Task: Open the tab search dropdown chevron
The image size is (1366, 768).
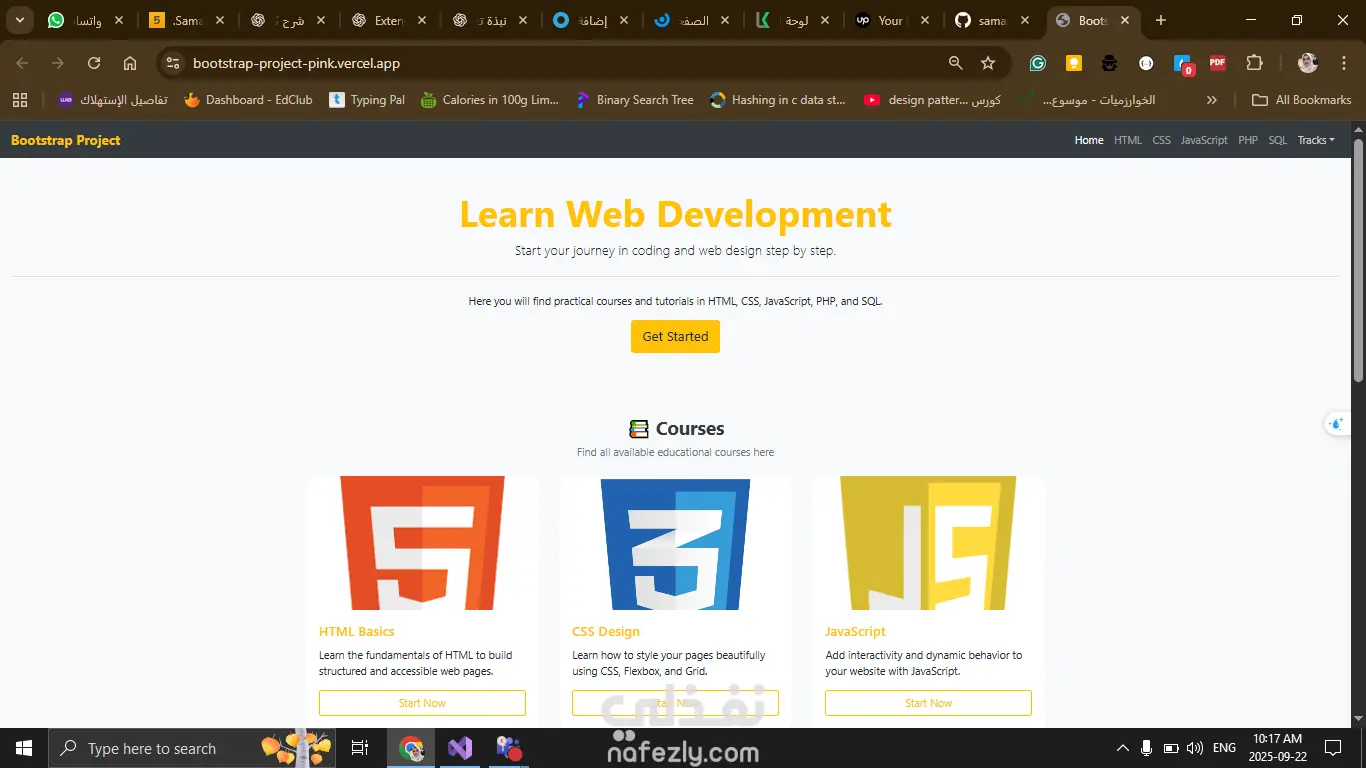Action: click(20, 20)
